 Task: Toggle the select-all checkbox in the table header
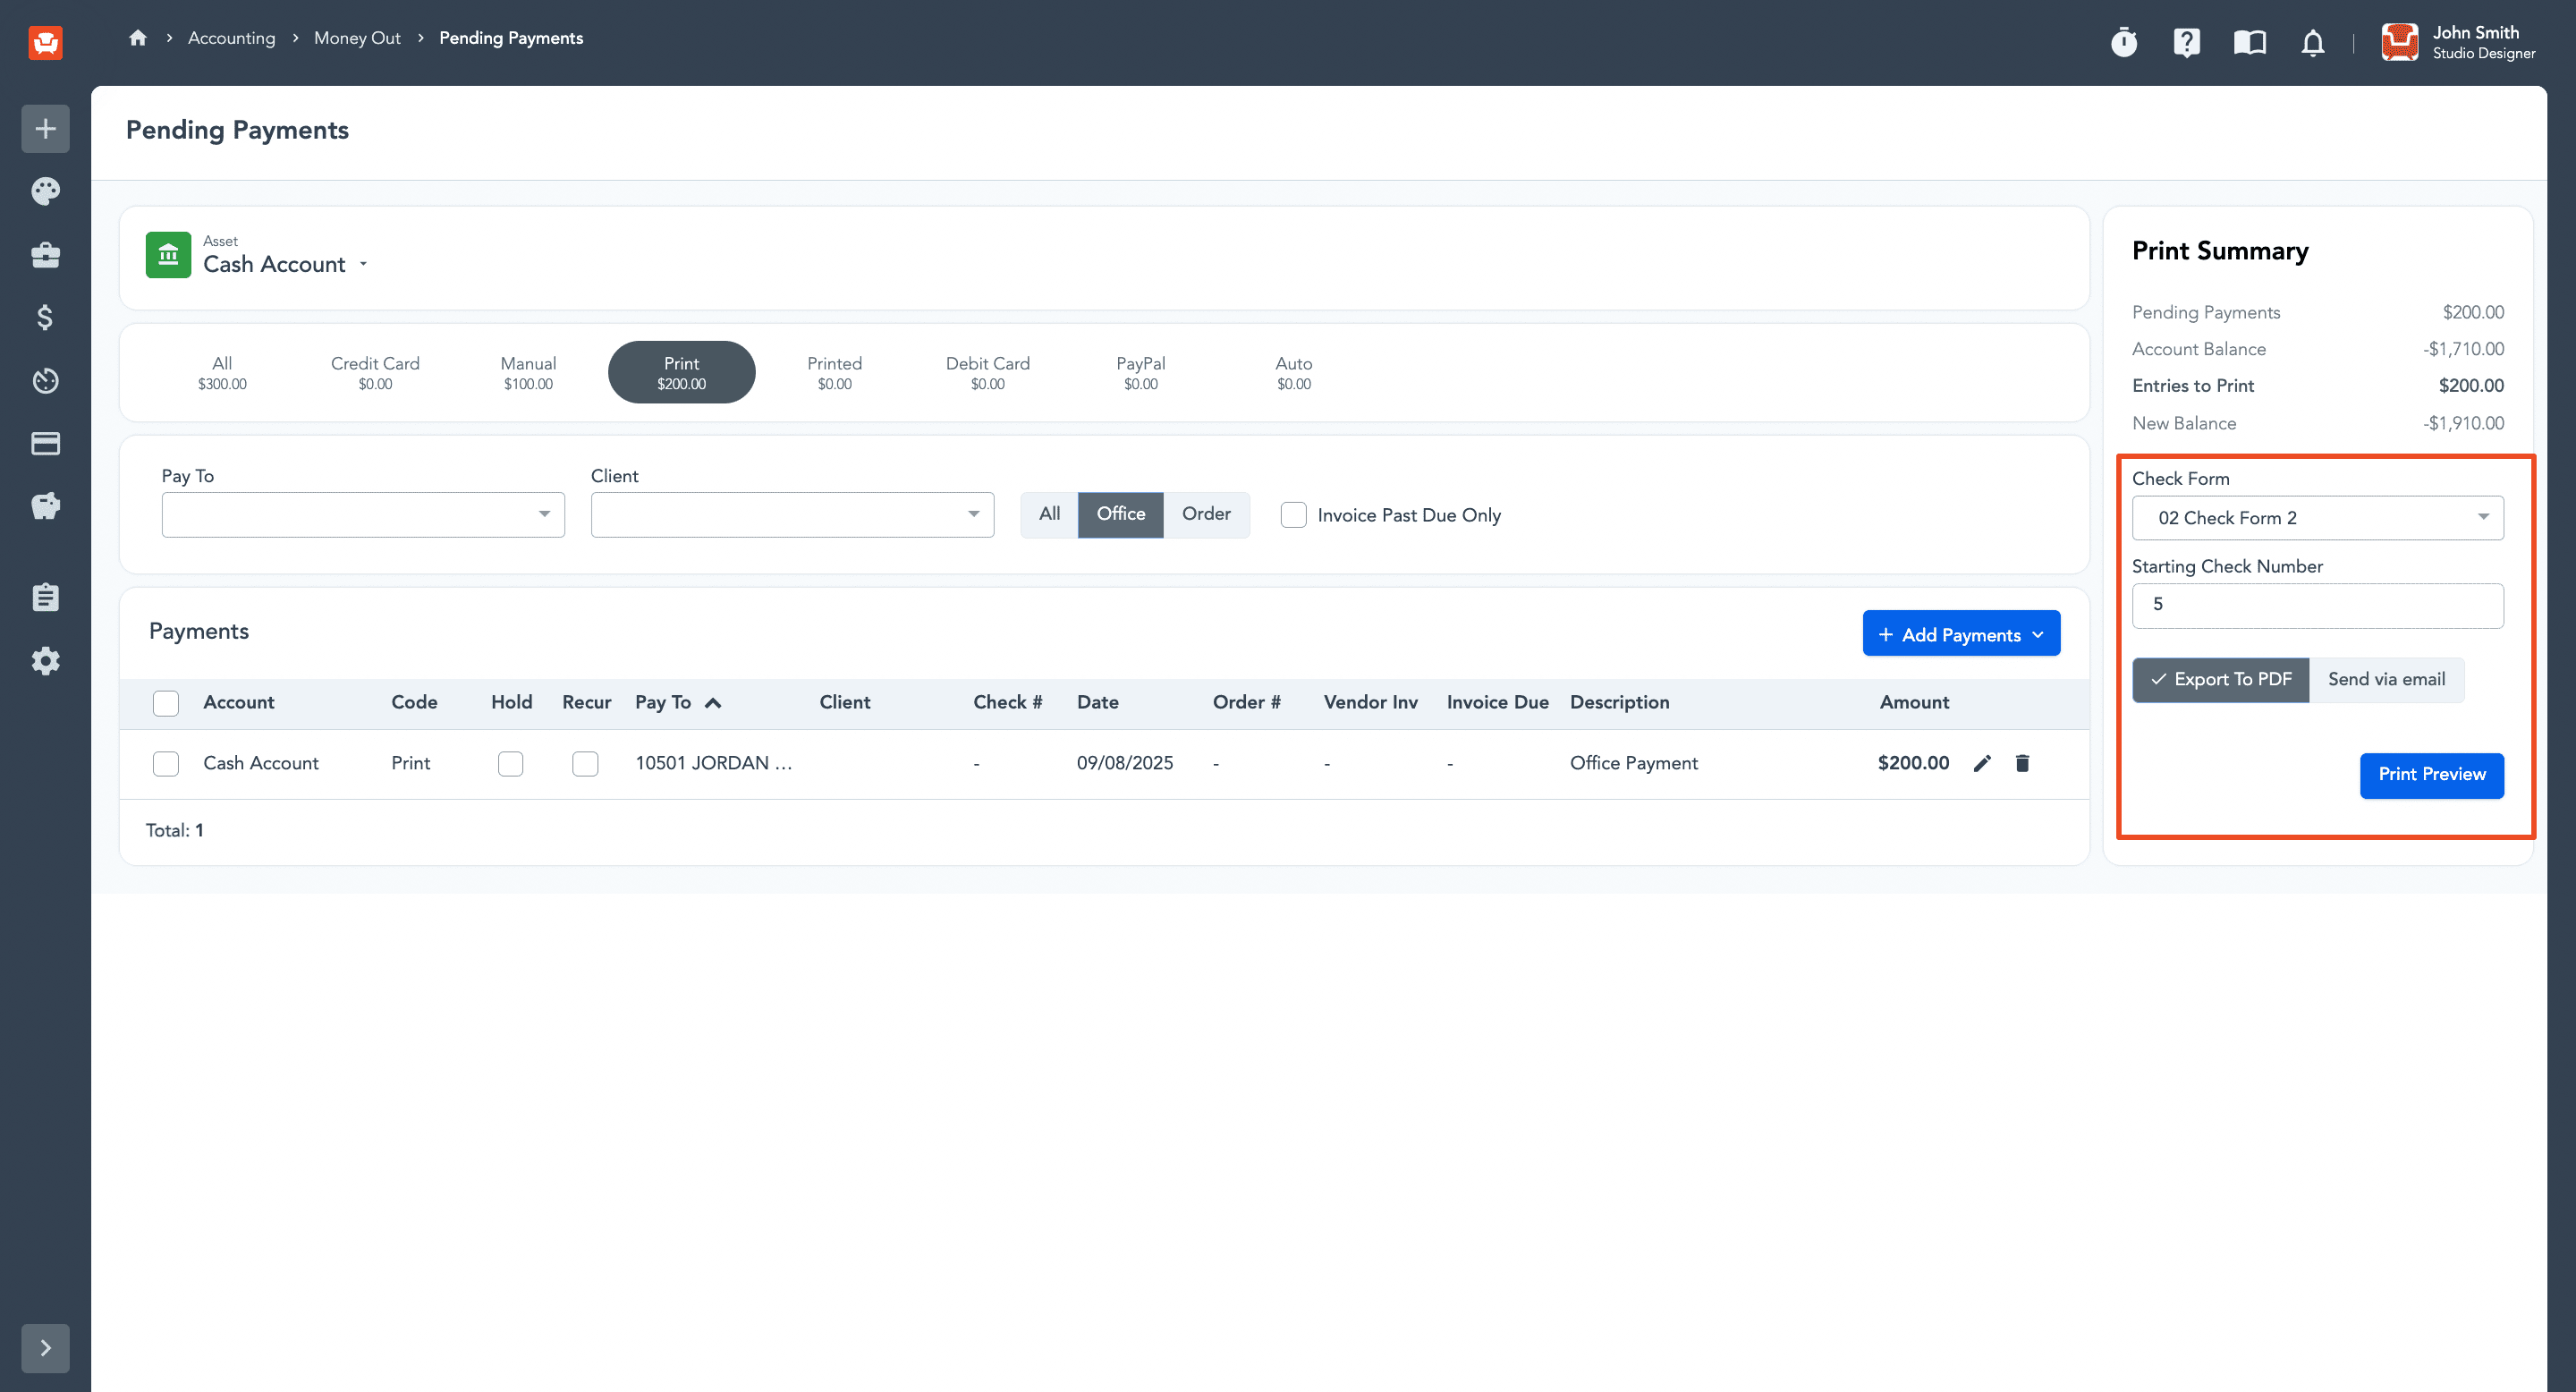point(166,703)
